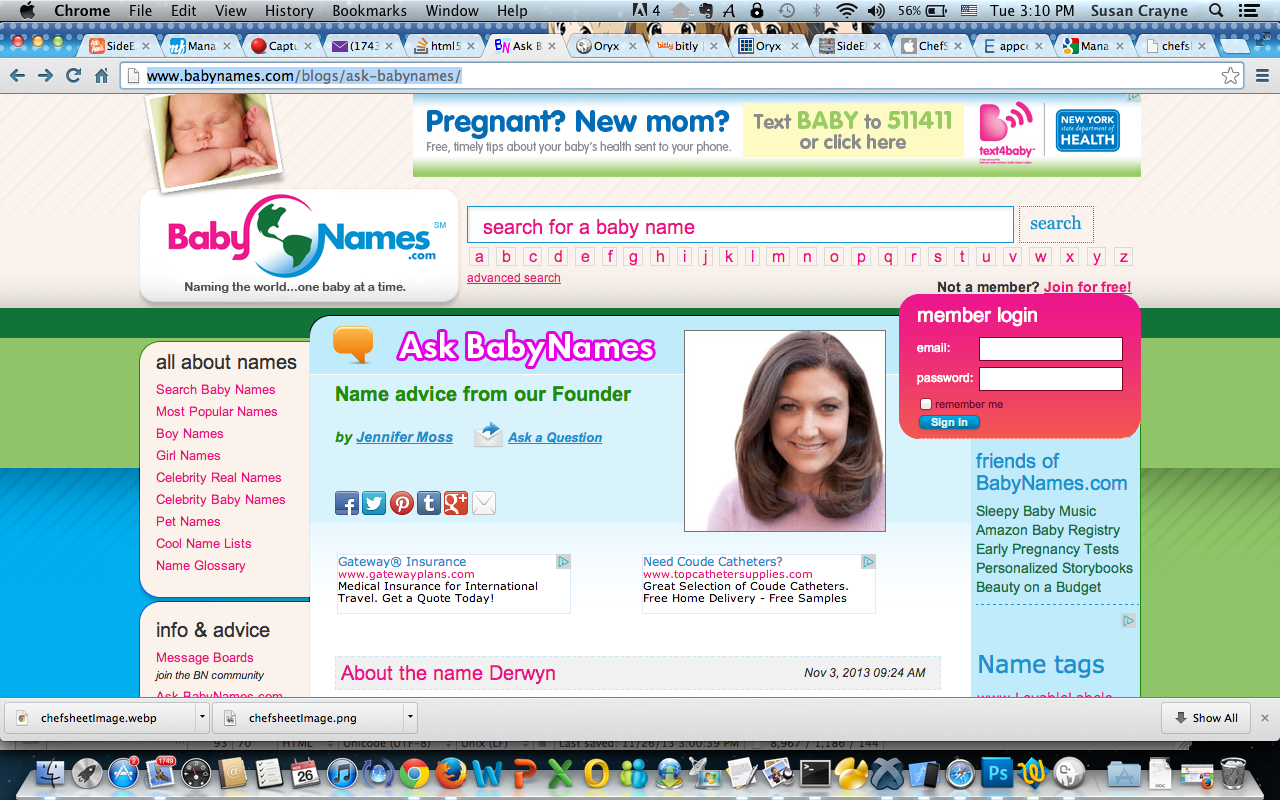Switch to the html5 tab

point(446,46)
